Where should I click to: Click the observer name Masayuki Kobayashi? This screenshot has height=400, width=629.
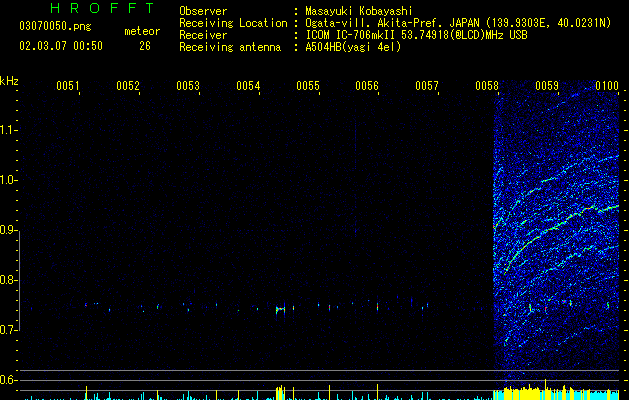coord(359,11)
